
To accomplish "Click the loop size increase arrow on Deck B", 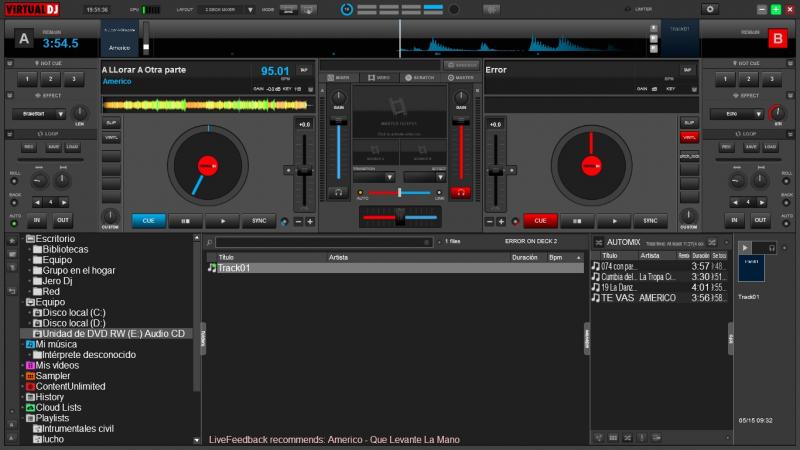I will tap(762, 203).
